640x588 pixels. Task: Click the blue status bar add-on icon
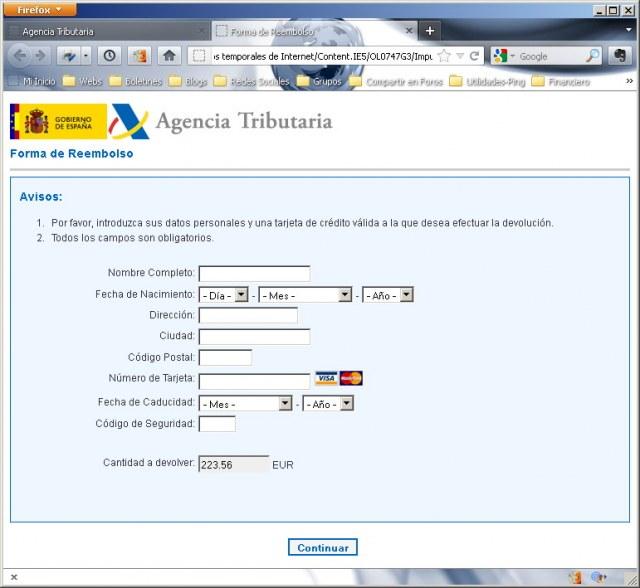599,577
